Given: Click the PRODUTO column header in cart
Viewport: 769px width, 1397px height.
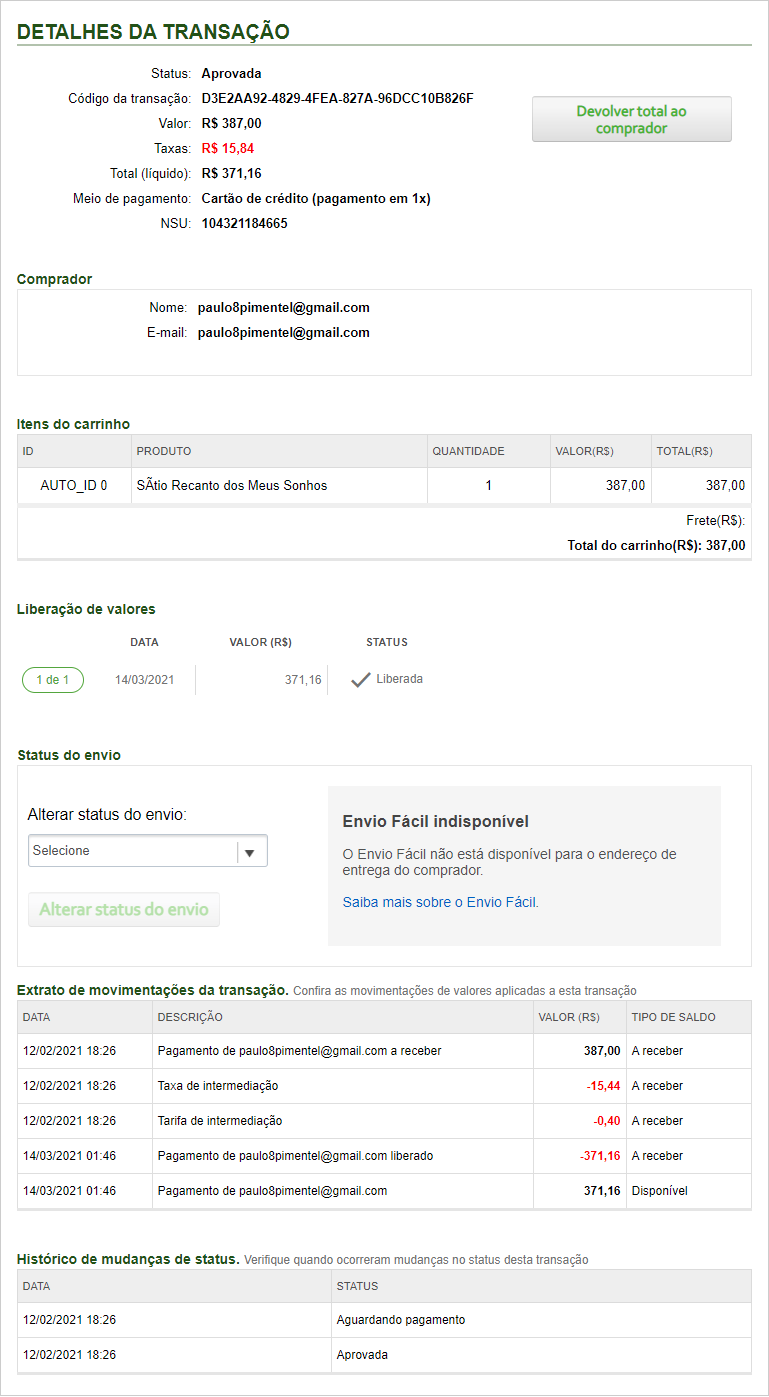Looking at the screenshot, I should tap(164, 452).
